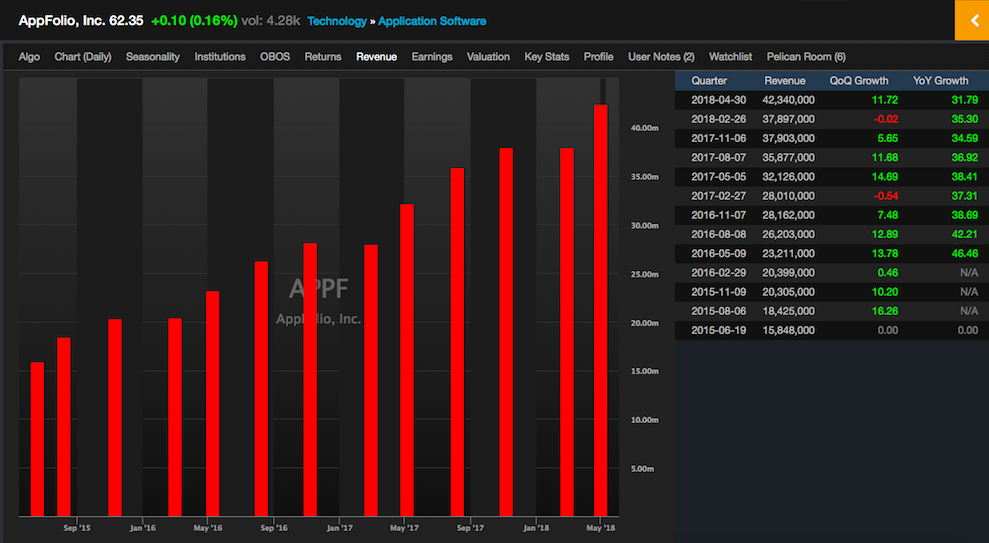Open the Watchlist tab
This screenshot has width=989, height=543.
(730, 57)
